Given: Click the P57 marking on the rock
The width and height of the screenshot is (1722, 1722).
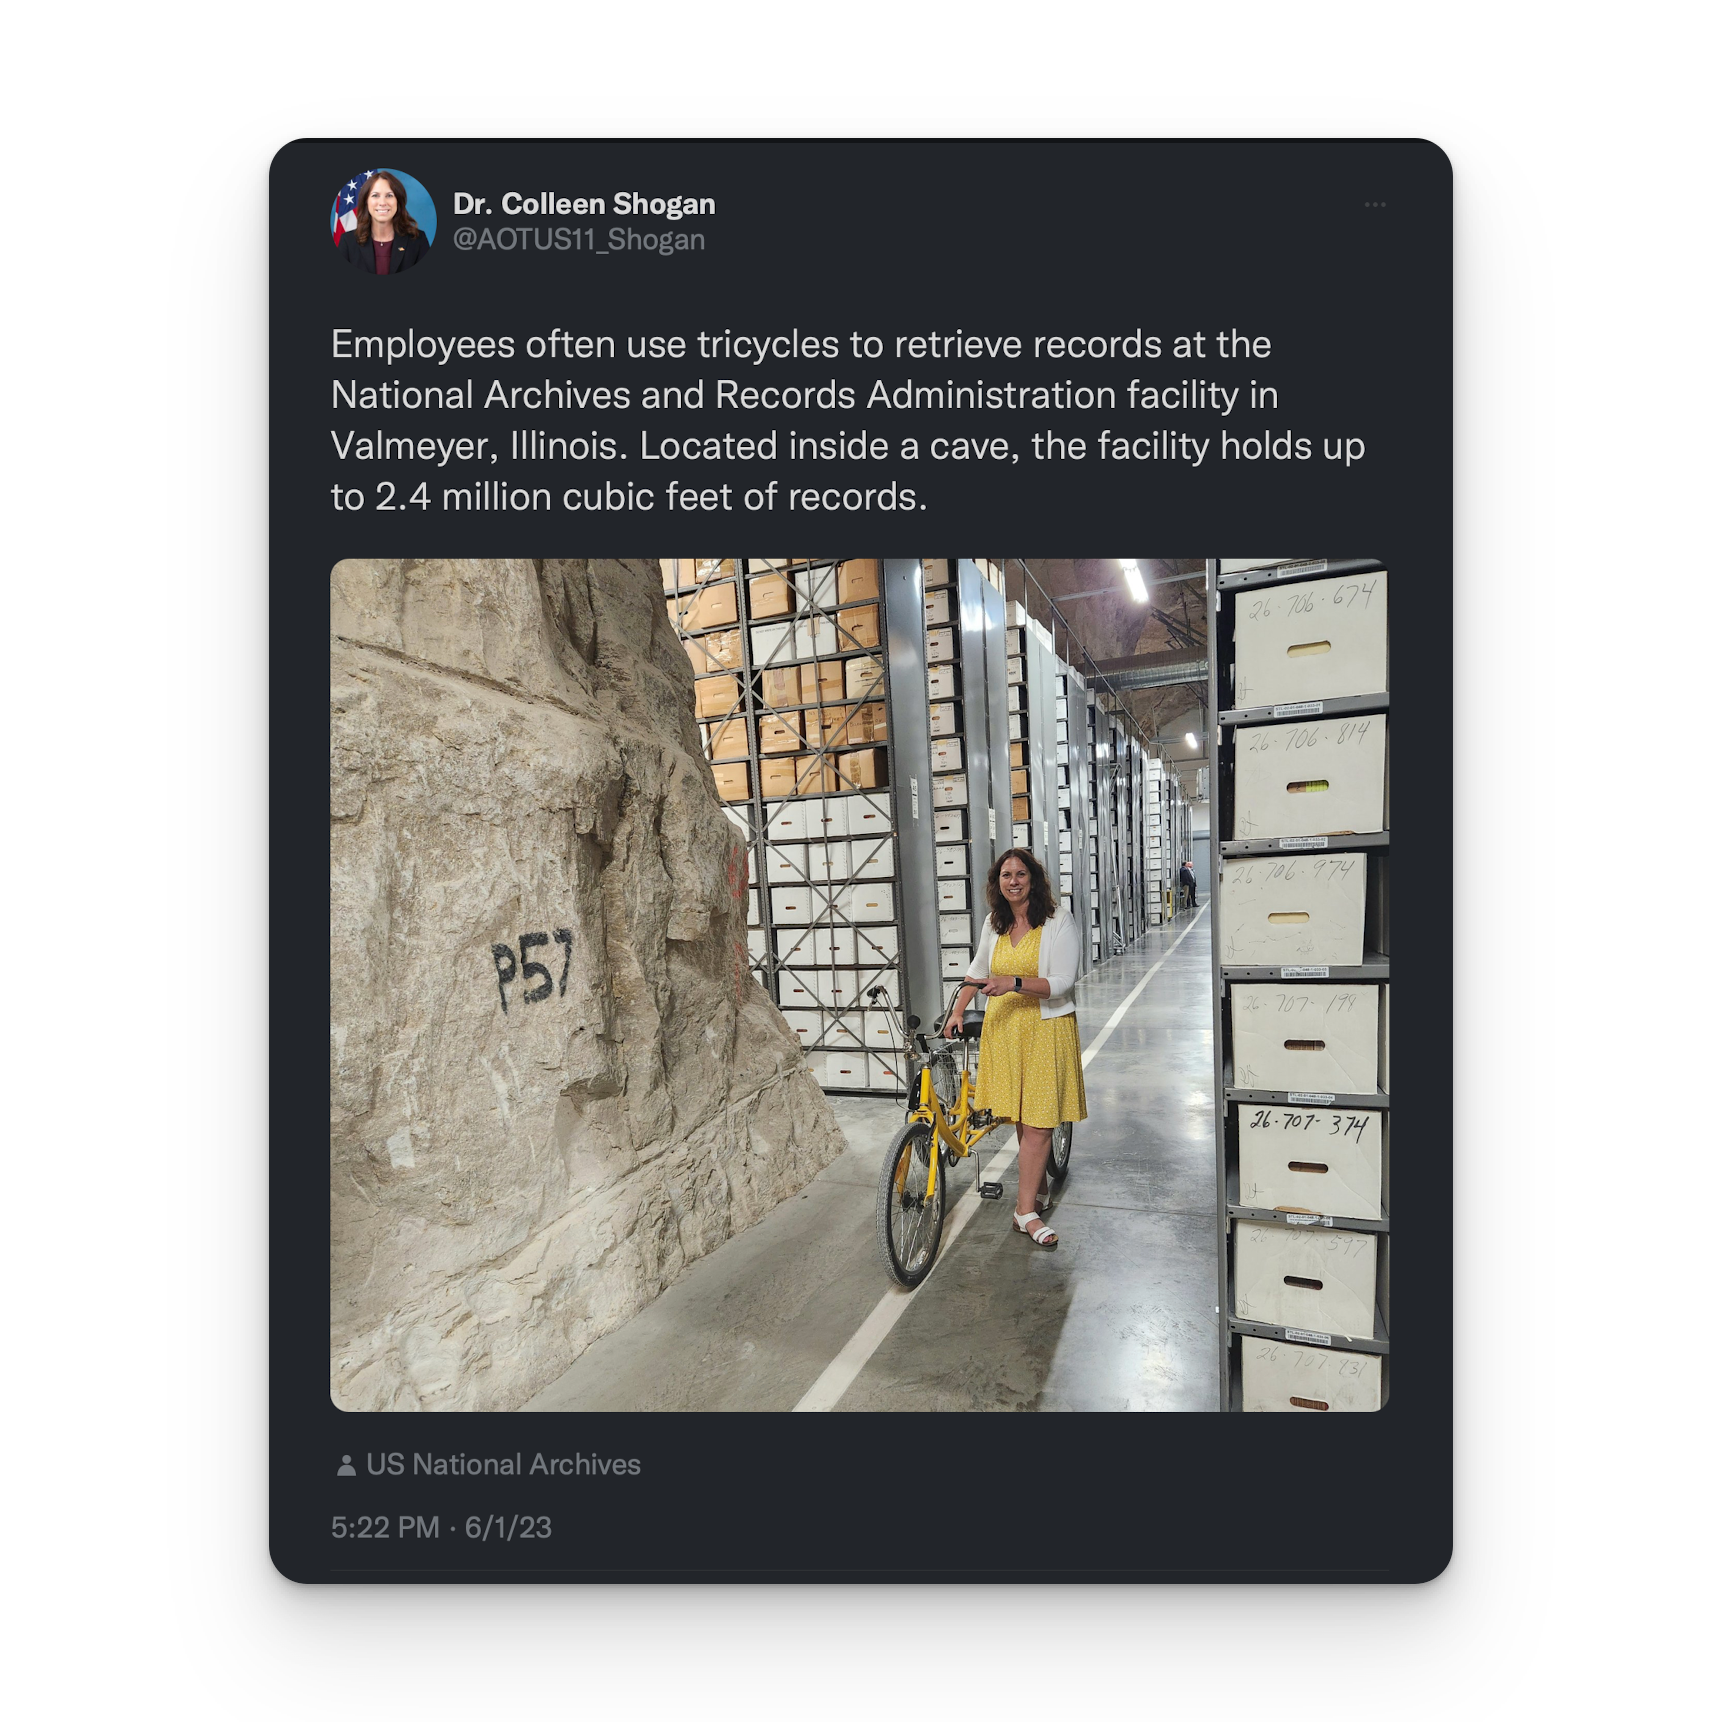Looking at the screenshot, I should click(x=533, y=970).
